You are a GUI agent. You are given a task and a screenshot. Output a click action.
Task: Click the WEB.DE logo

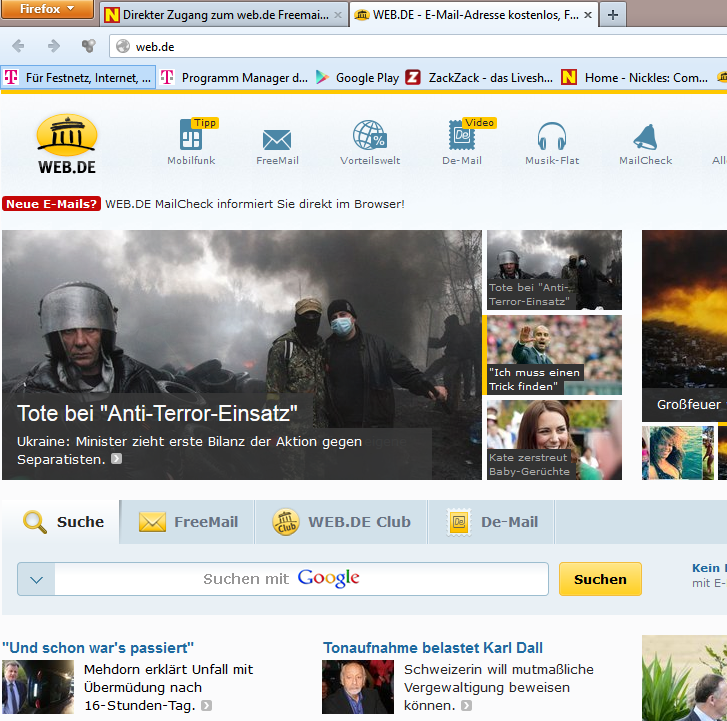click(67, 144)
